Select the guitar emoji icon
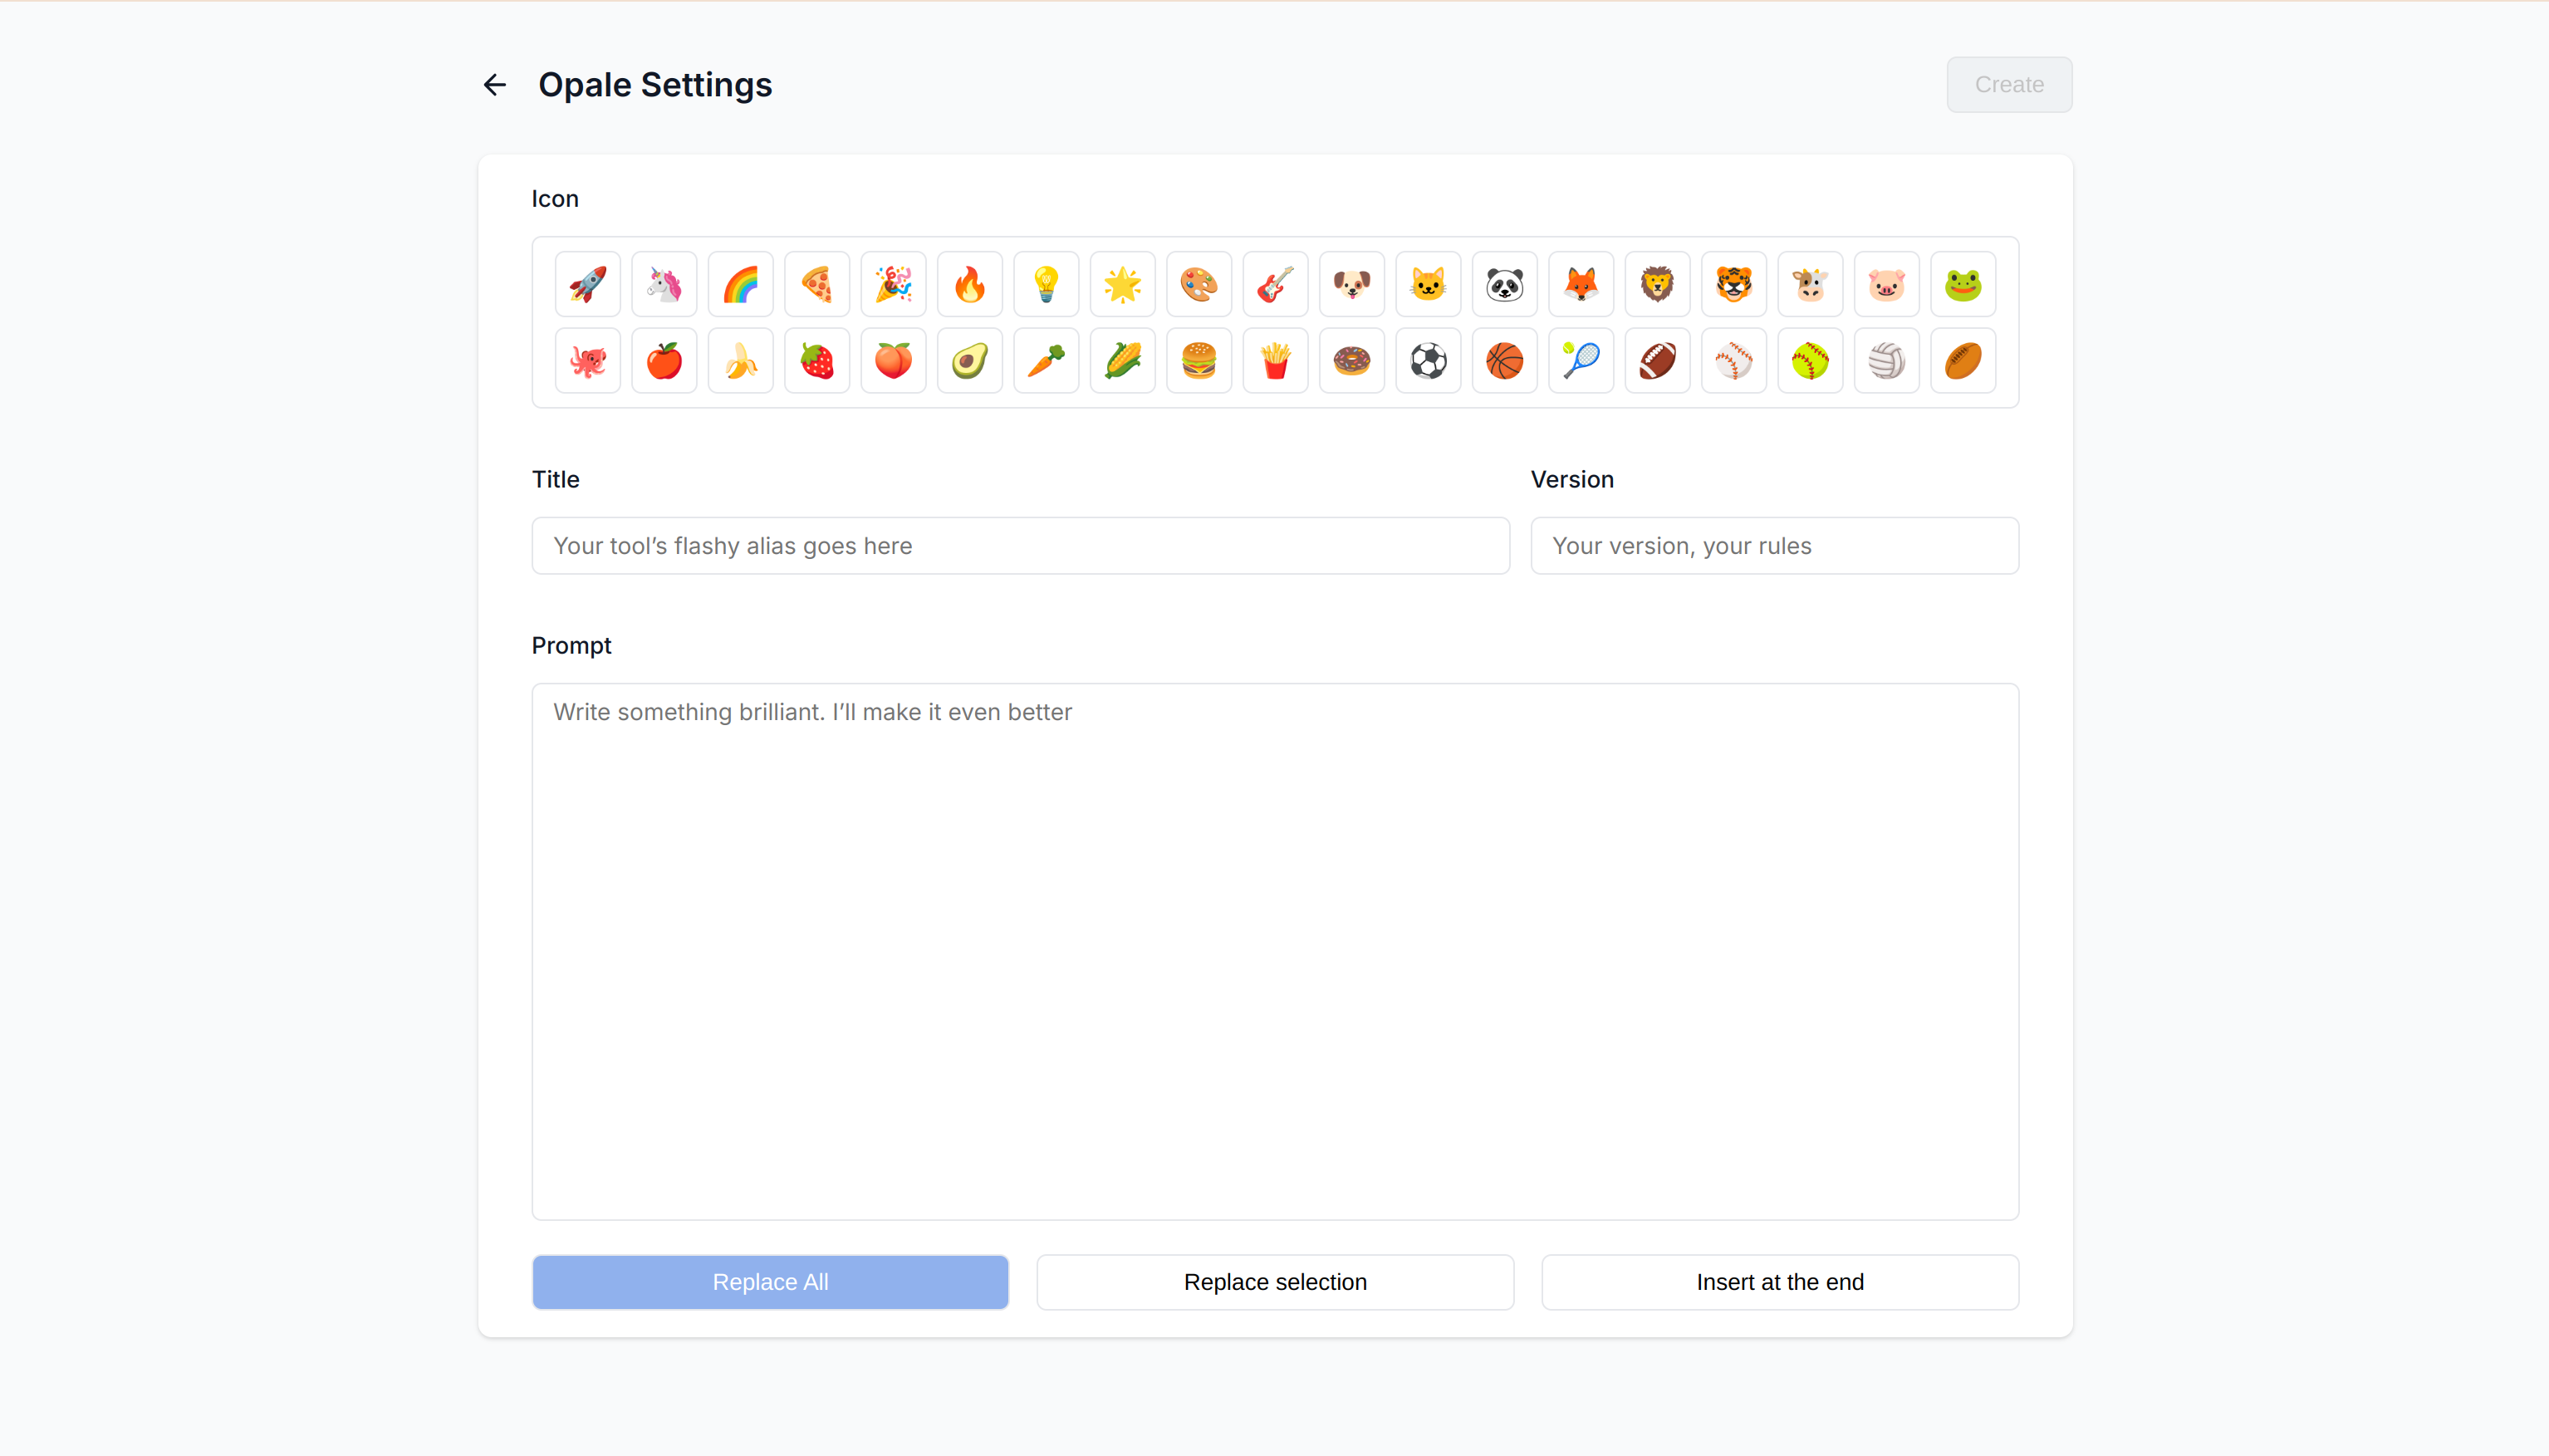This screenshot has height=1456, width=2549. point(1275,284)
